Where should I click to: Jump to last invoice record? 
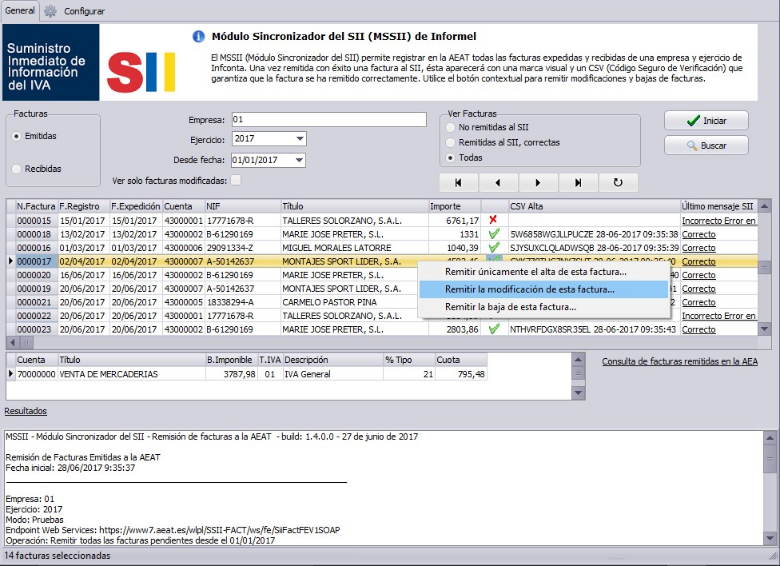pos(578,183)
